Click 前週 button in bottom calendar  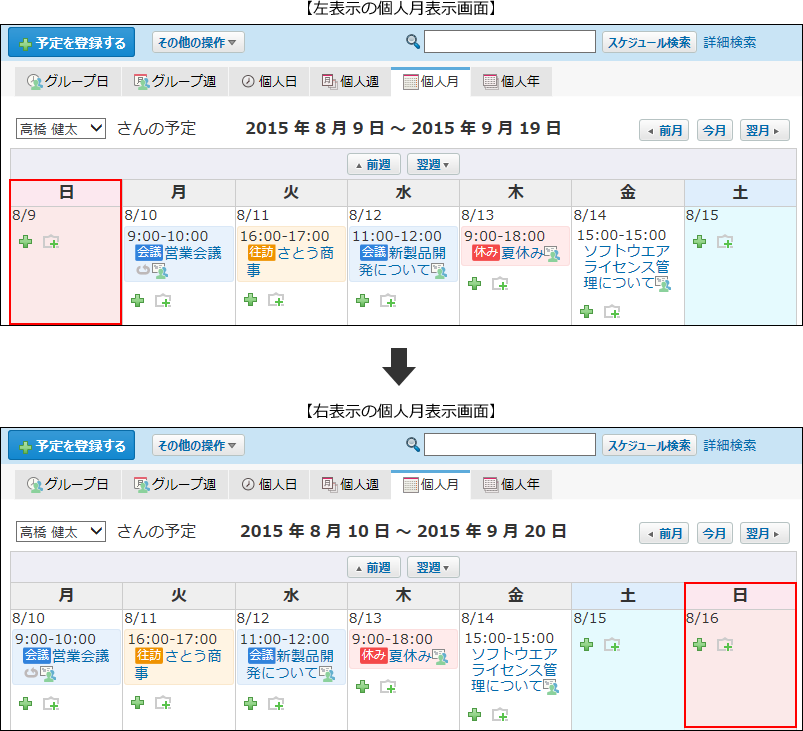374,568
